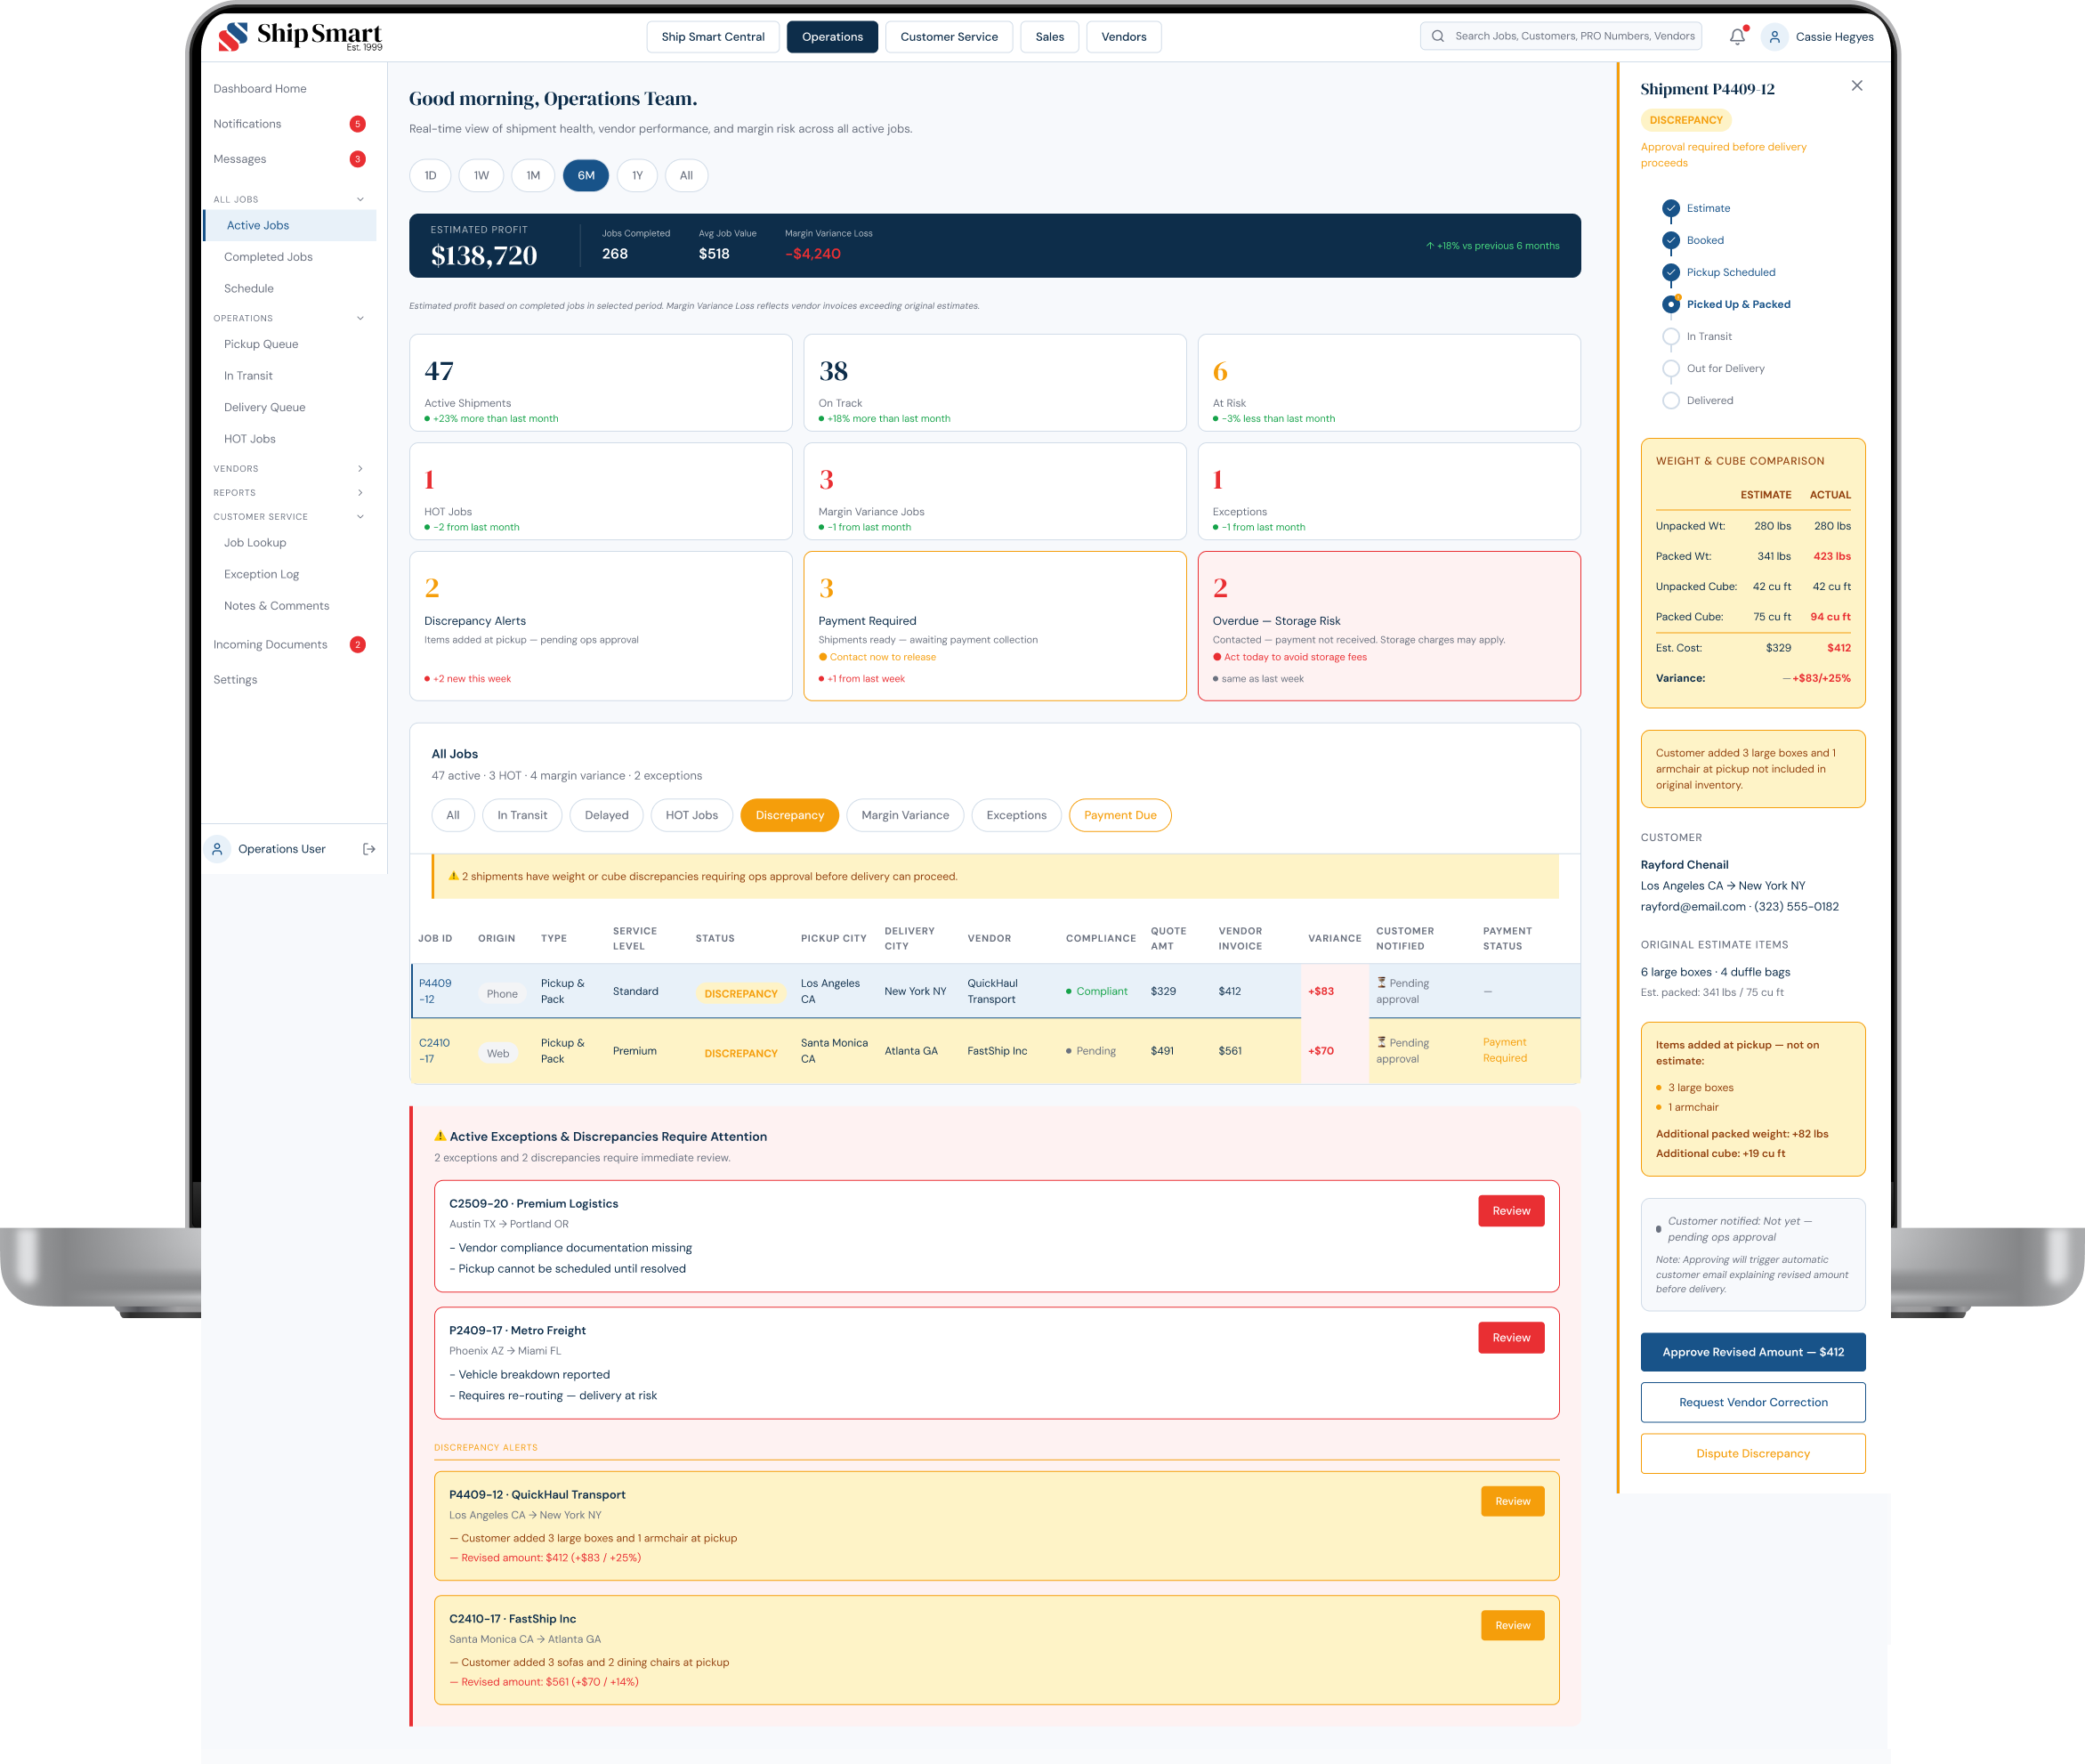Click the search magnifier icon
Viewport: 2085px width, 1764px height.
click(1437, 36)
